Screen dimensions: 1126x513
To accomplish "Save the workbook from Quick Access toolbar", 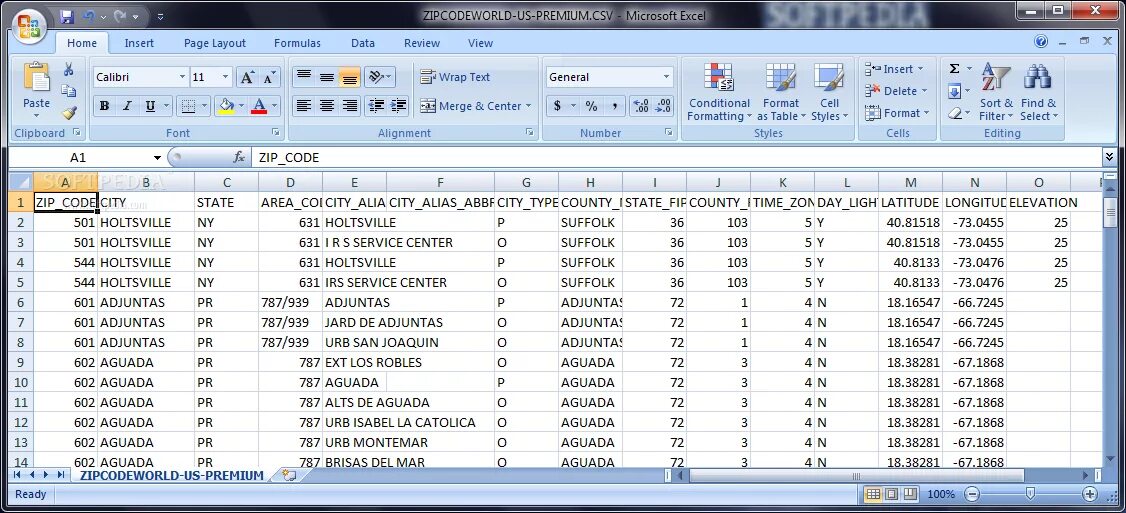I will [x=67, y=15].
